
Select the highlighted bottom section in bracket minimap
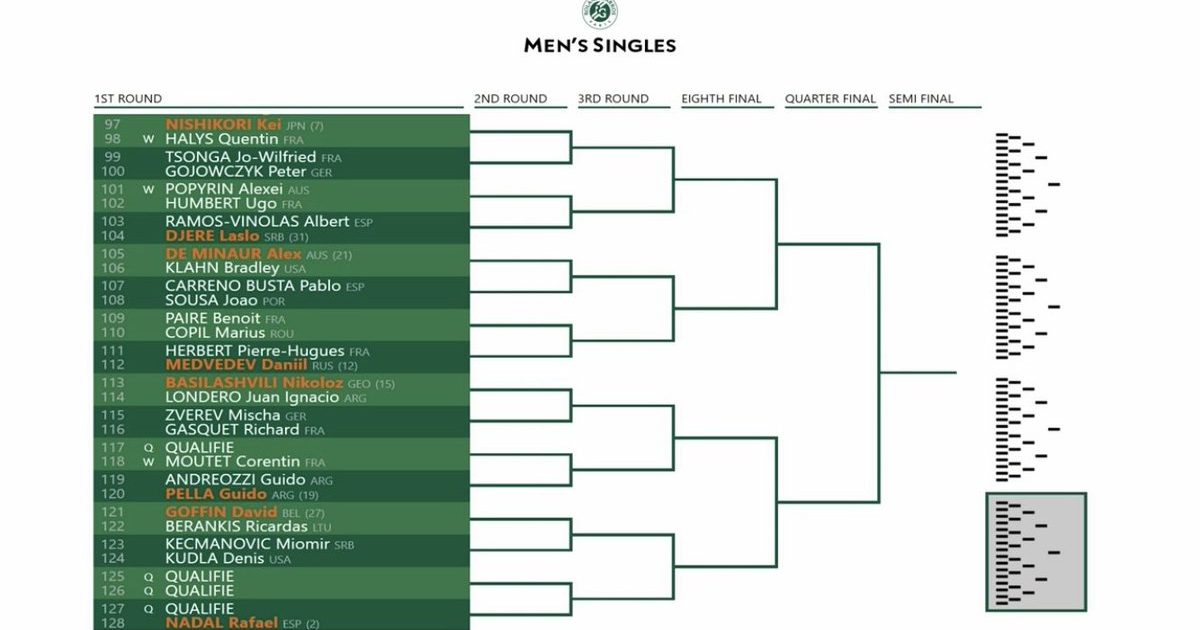(1036, 551)
